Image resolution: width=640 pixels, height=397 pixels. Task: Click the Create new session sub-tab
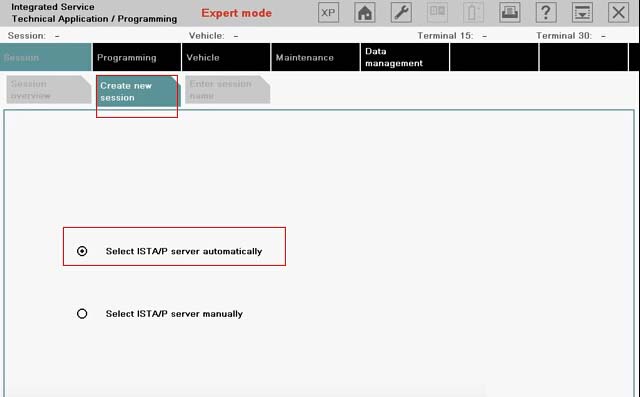click(138, 91)
